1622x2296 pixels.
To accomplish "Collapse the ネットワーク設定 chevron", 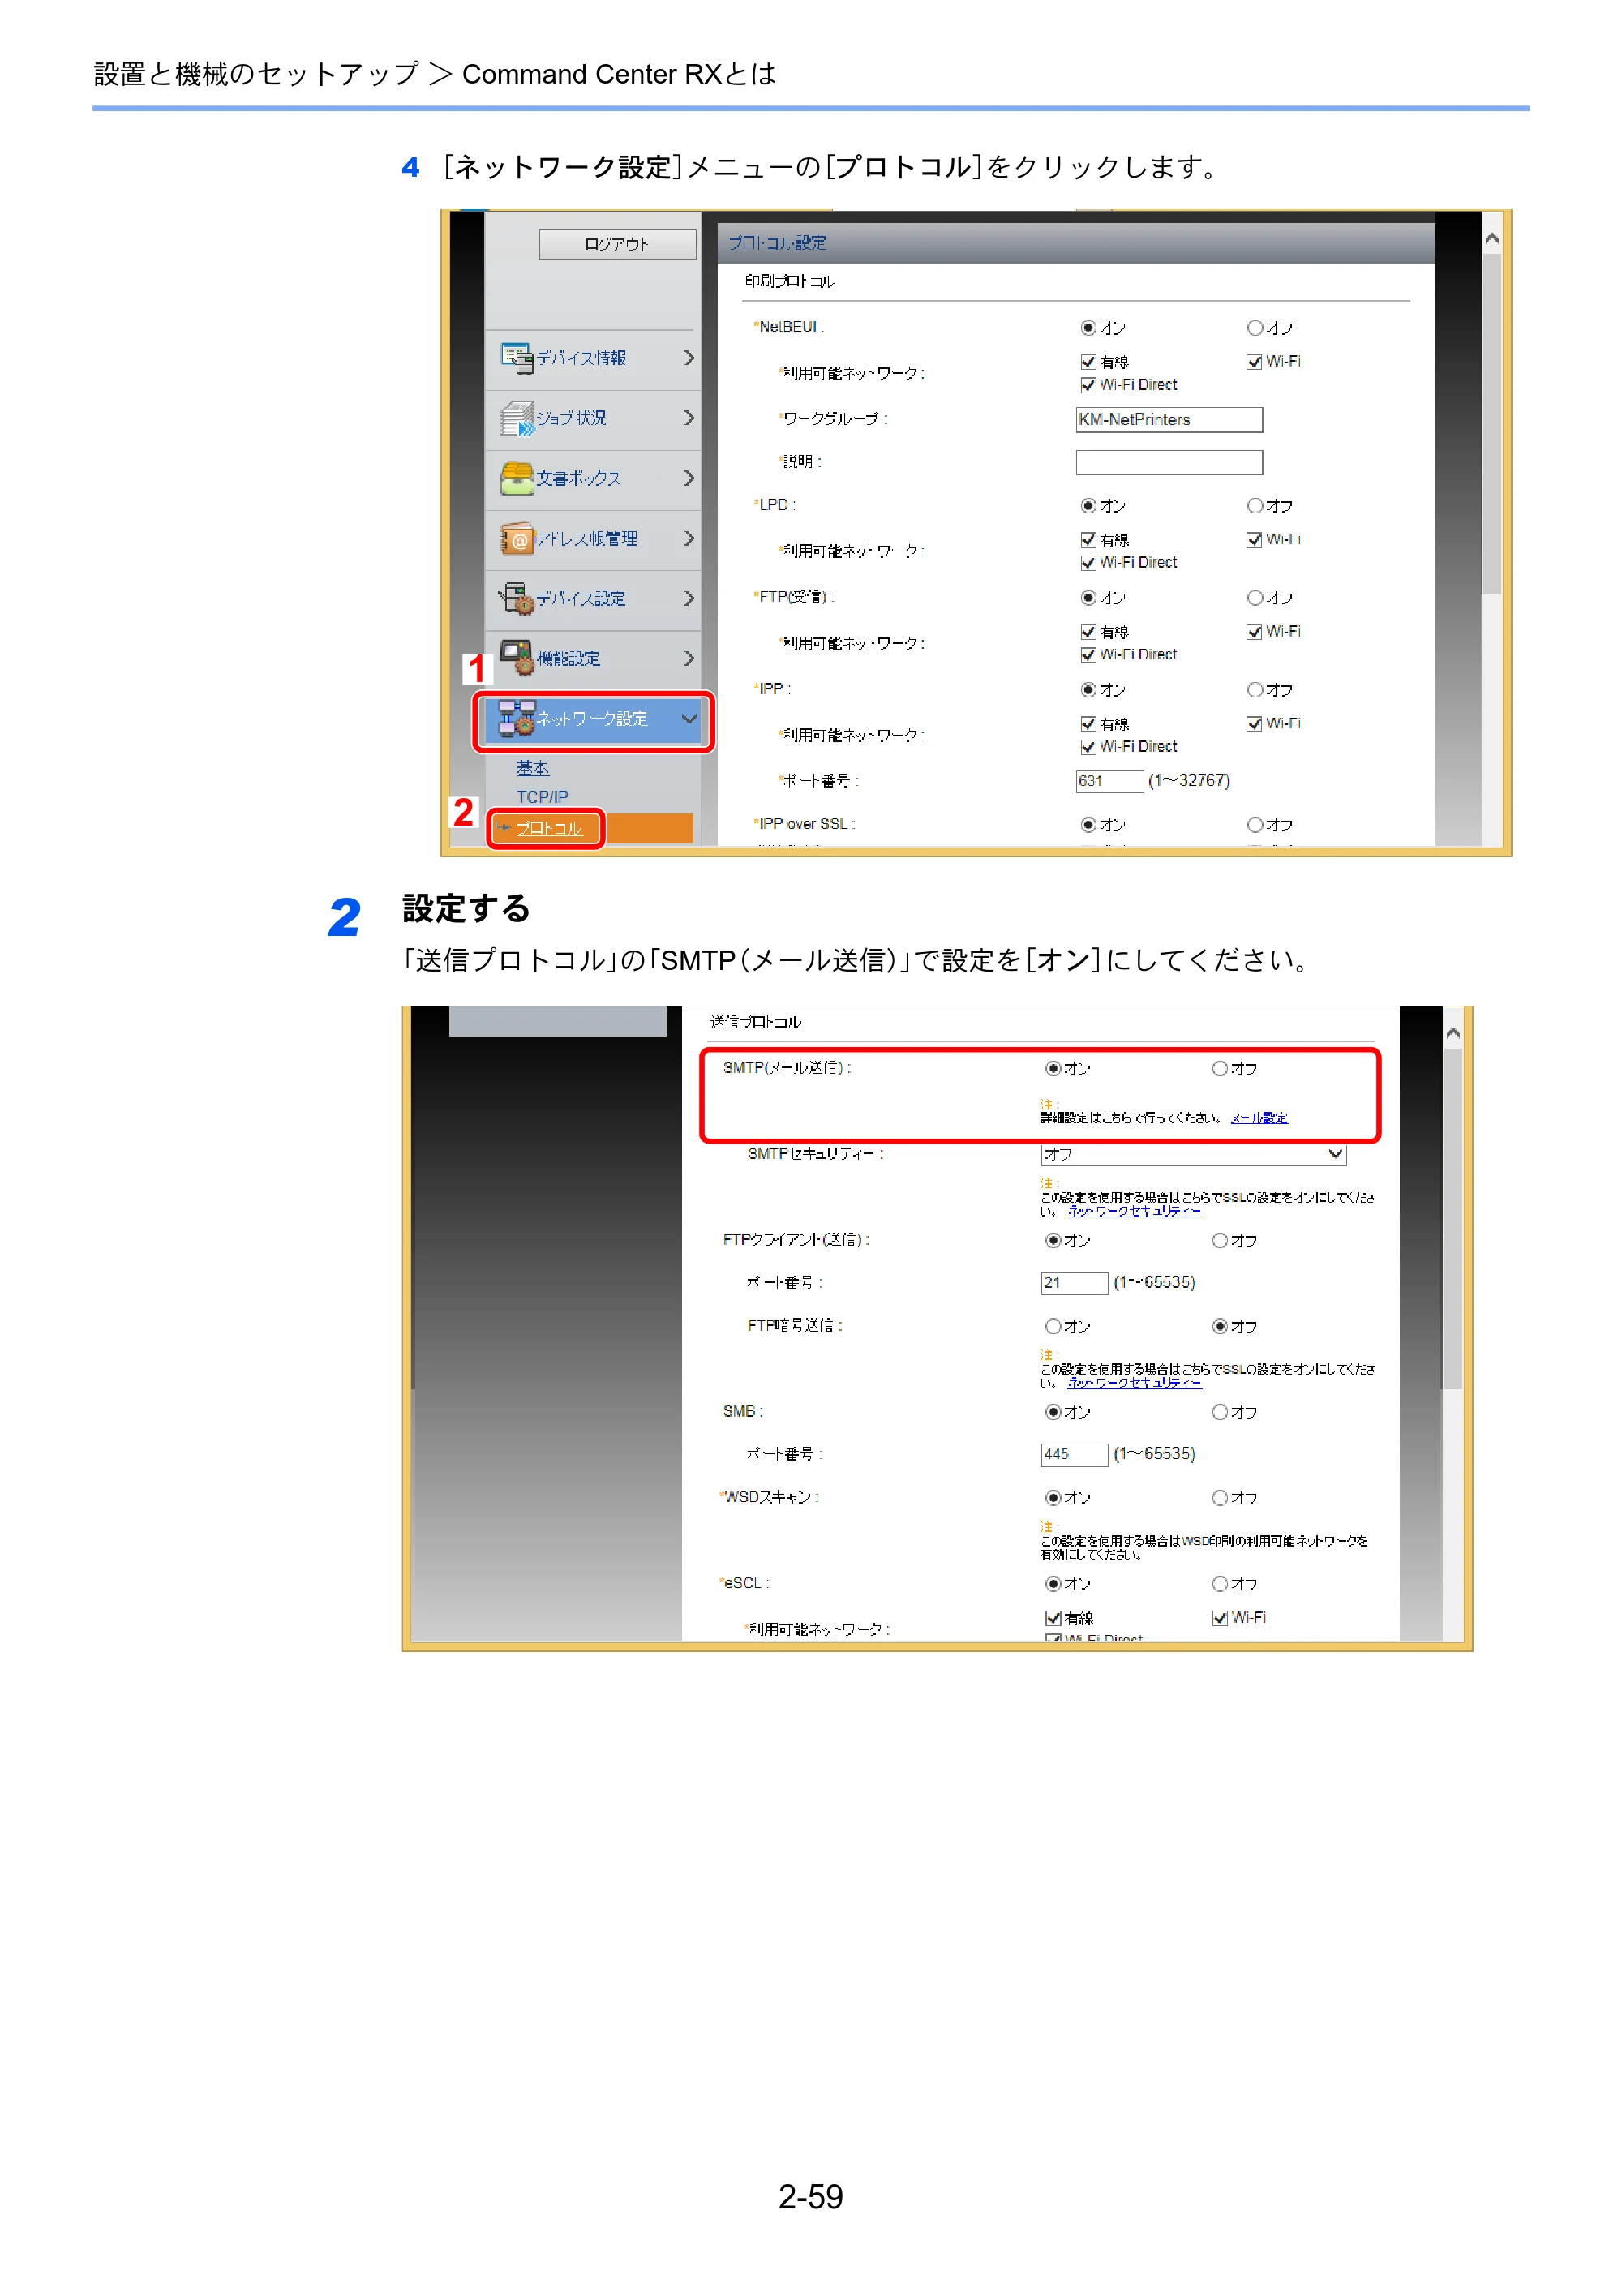I will (688, 719).
